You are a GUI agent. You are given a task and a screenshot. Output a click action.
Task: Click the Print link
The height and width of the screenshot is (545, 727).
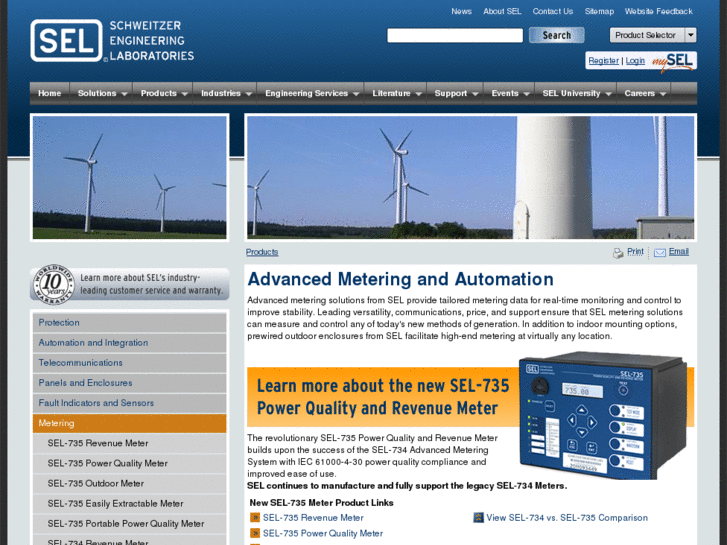click(x=635, y=251)
